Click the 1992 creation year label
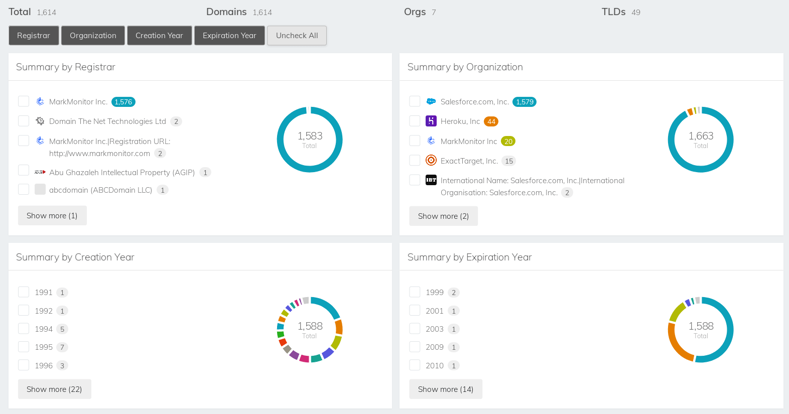Image resolution: width=789 pixels, height=414 pixels. [44, 311]
